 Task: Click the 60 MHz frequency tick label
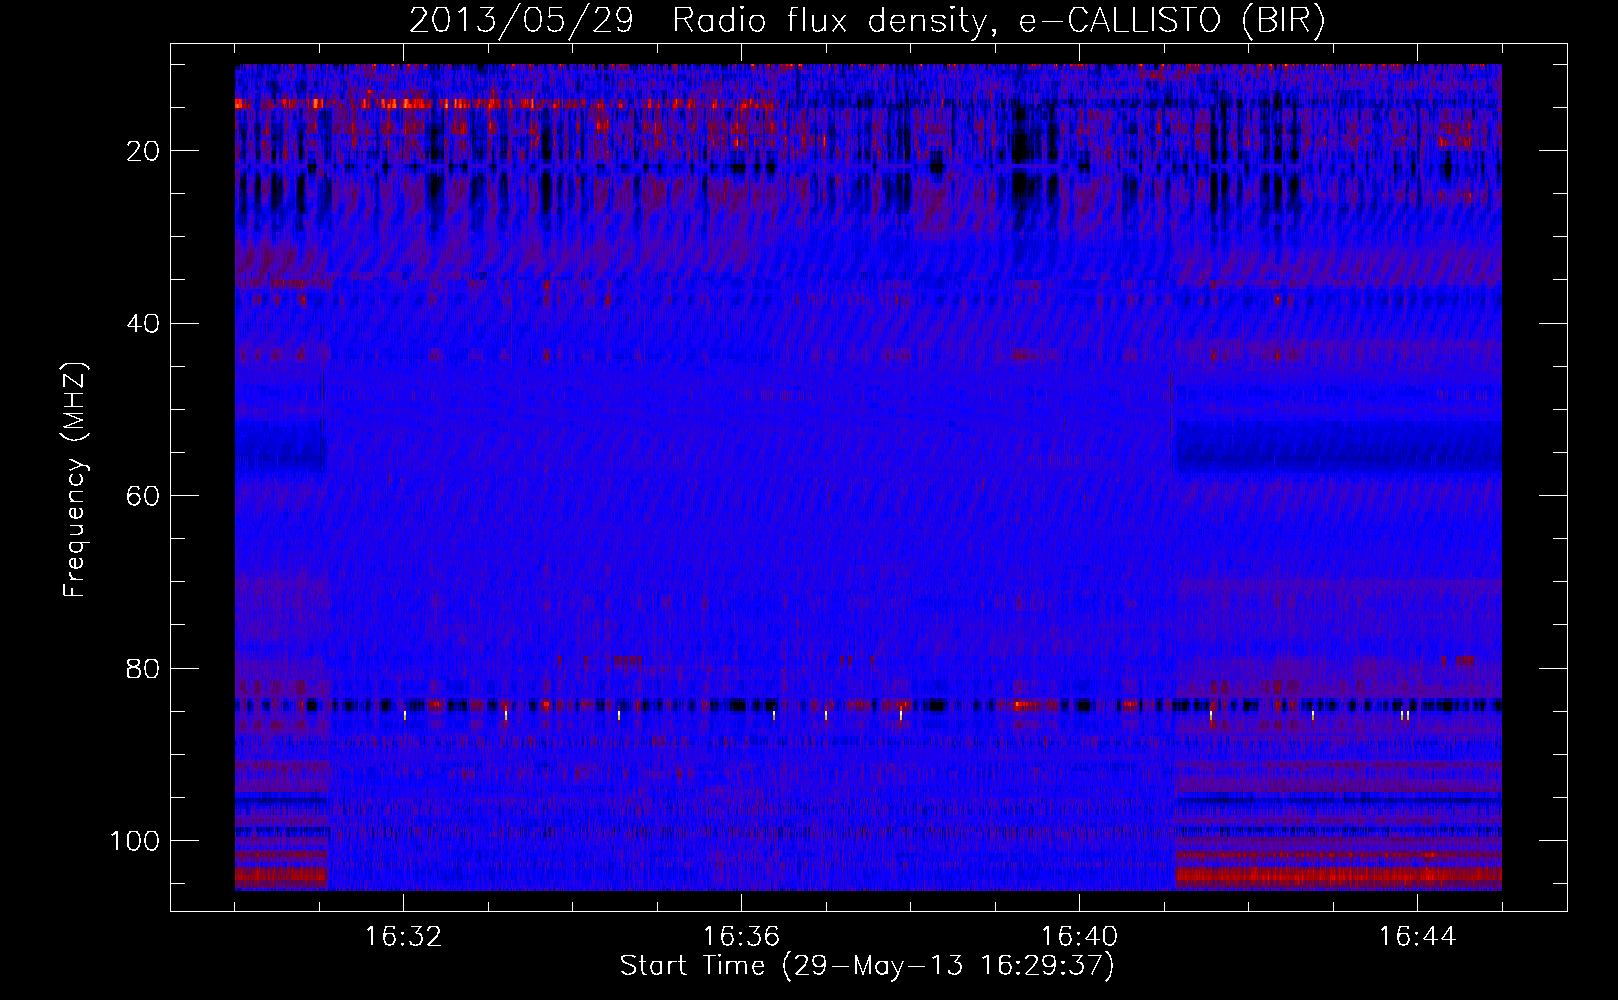143,497
